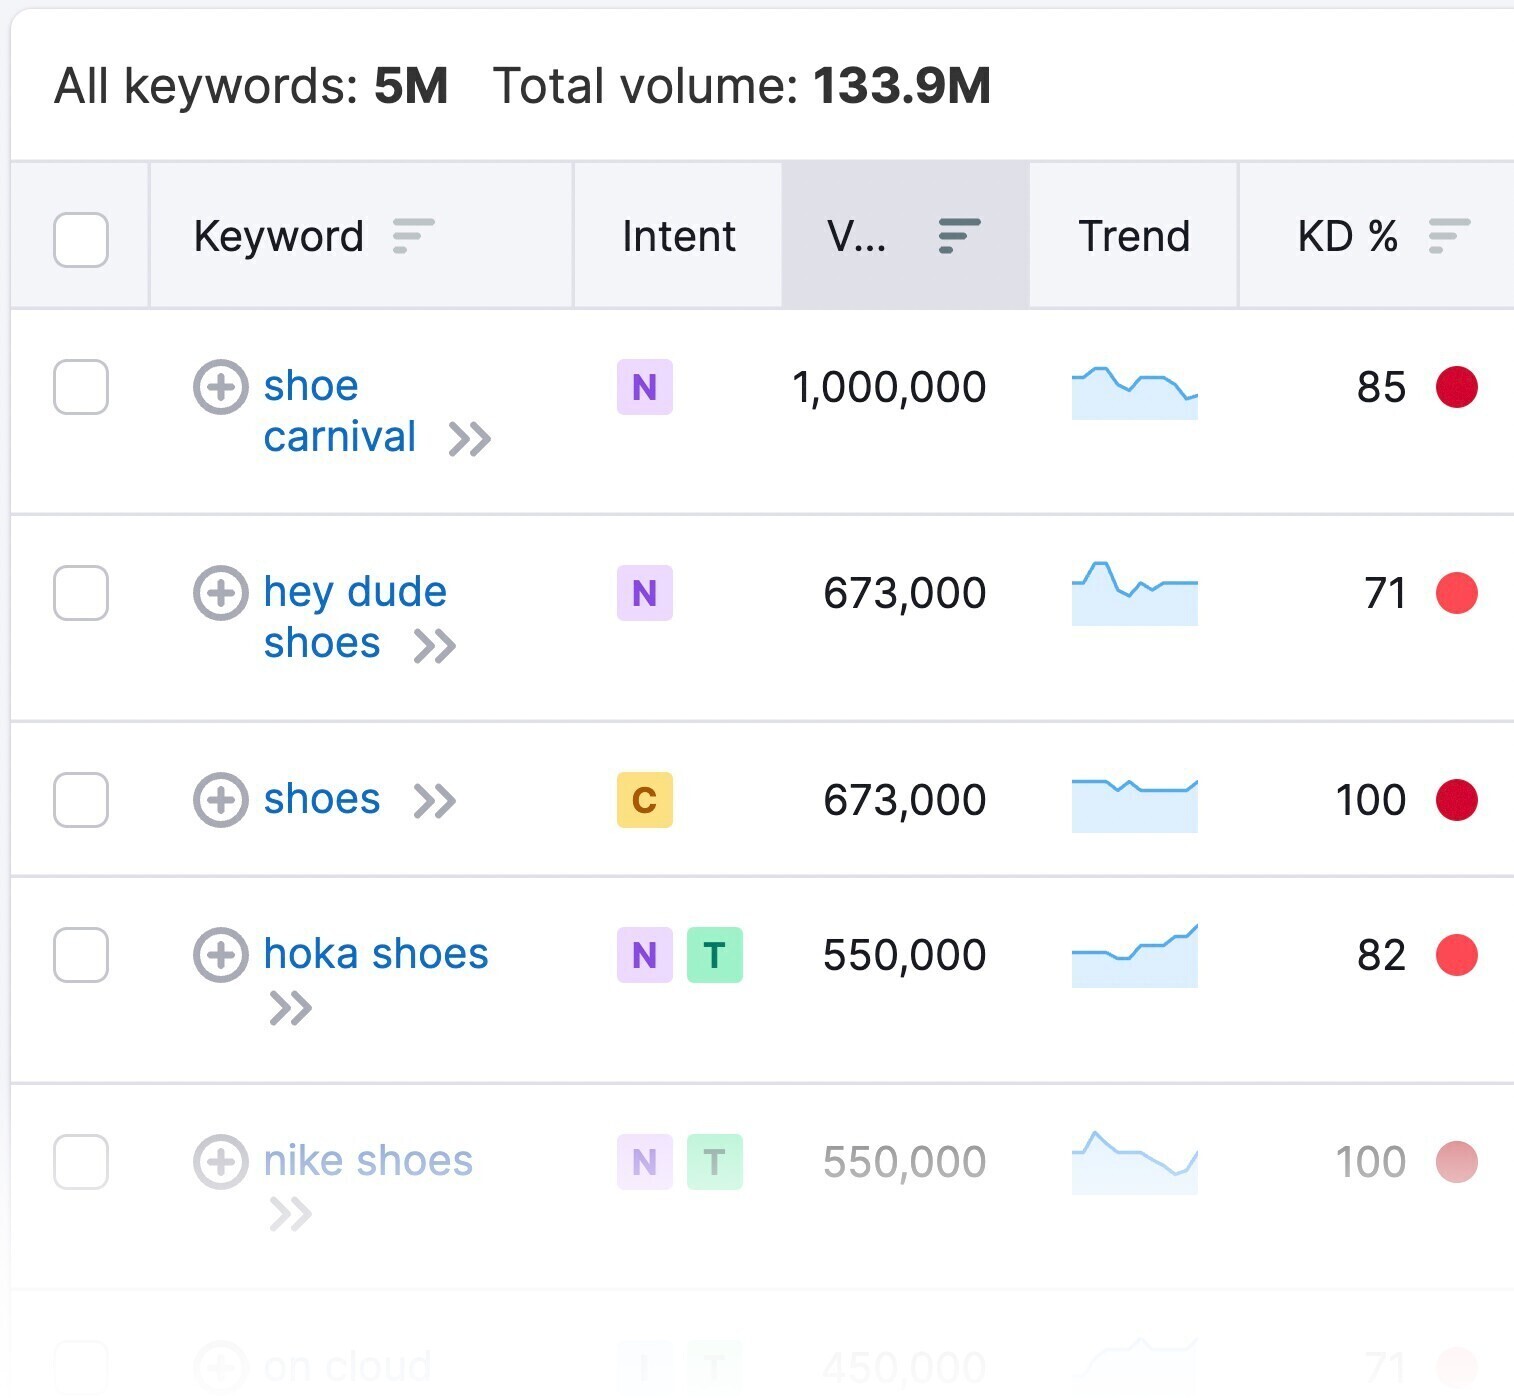Click the T intent badge for nike shoes

pyautogui.click(x=715, y=1162)
